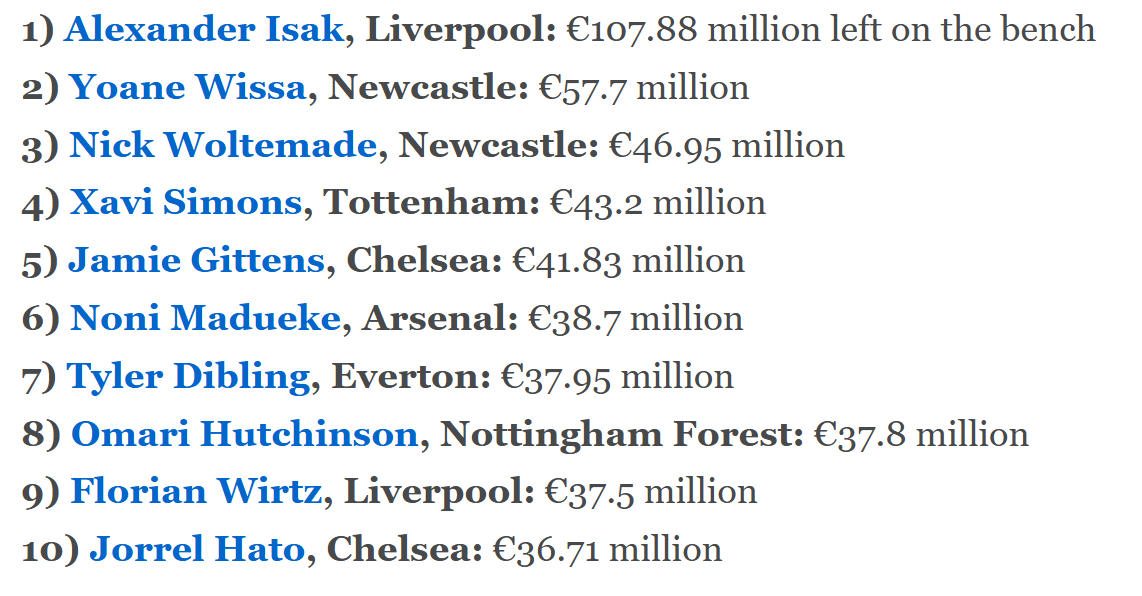Follow the Xavi Simons link
Viewport: 1142px width, 596px height.
pyautogui.click(x=186, y=203)
